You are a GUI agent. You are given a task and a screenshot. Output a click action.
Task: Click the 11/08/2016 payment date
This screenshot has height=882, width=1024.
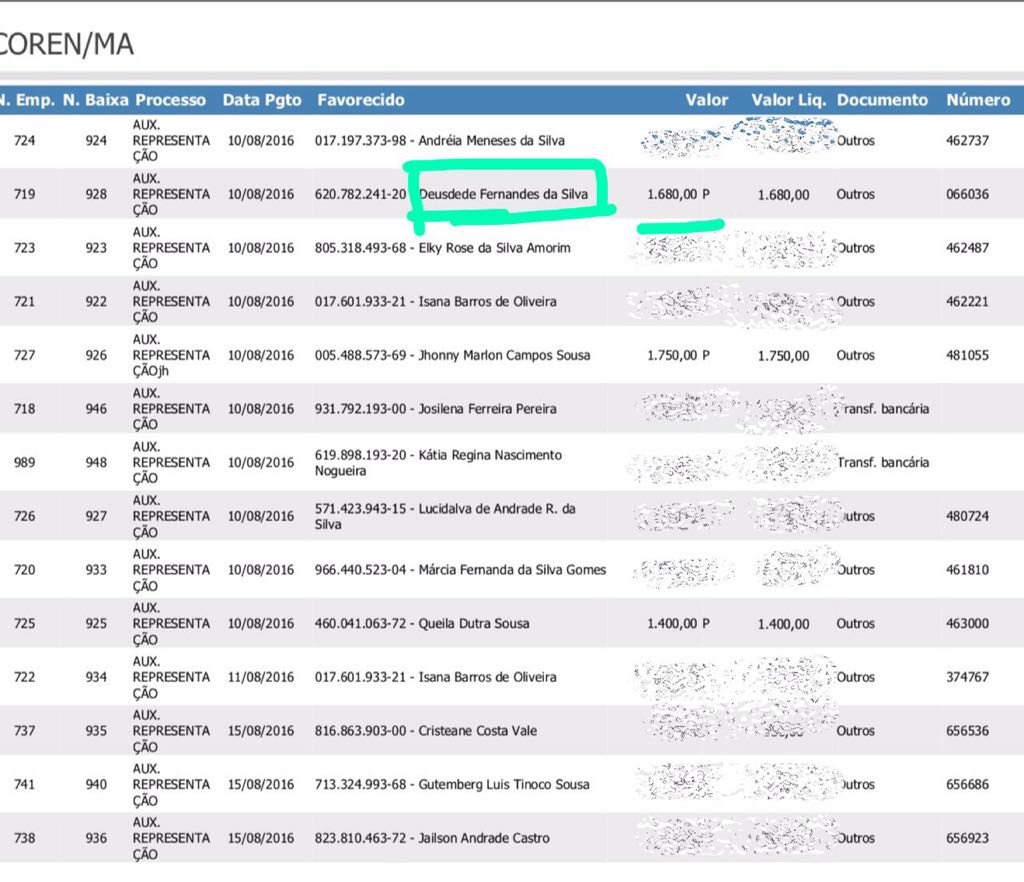coord(261,678)
